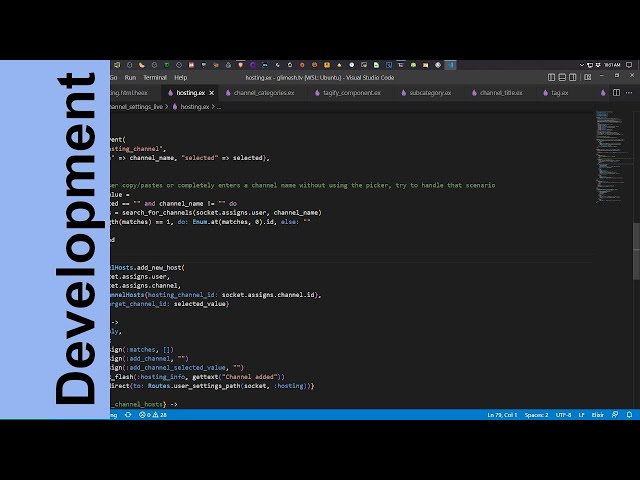Screen dimensions: 640x480
Task: Click the Routes.user_settings_path line
Action: pyautogui.click(x=212, y=386)
